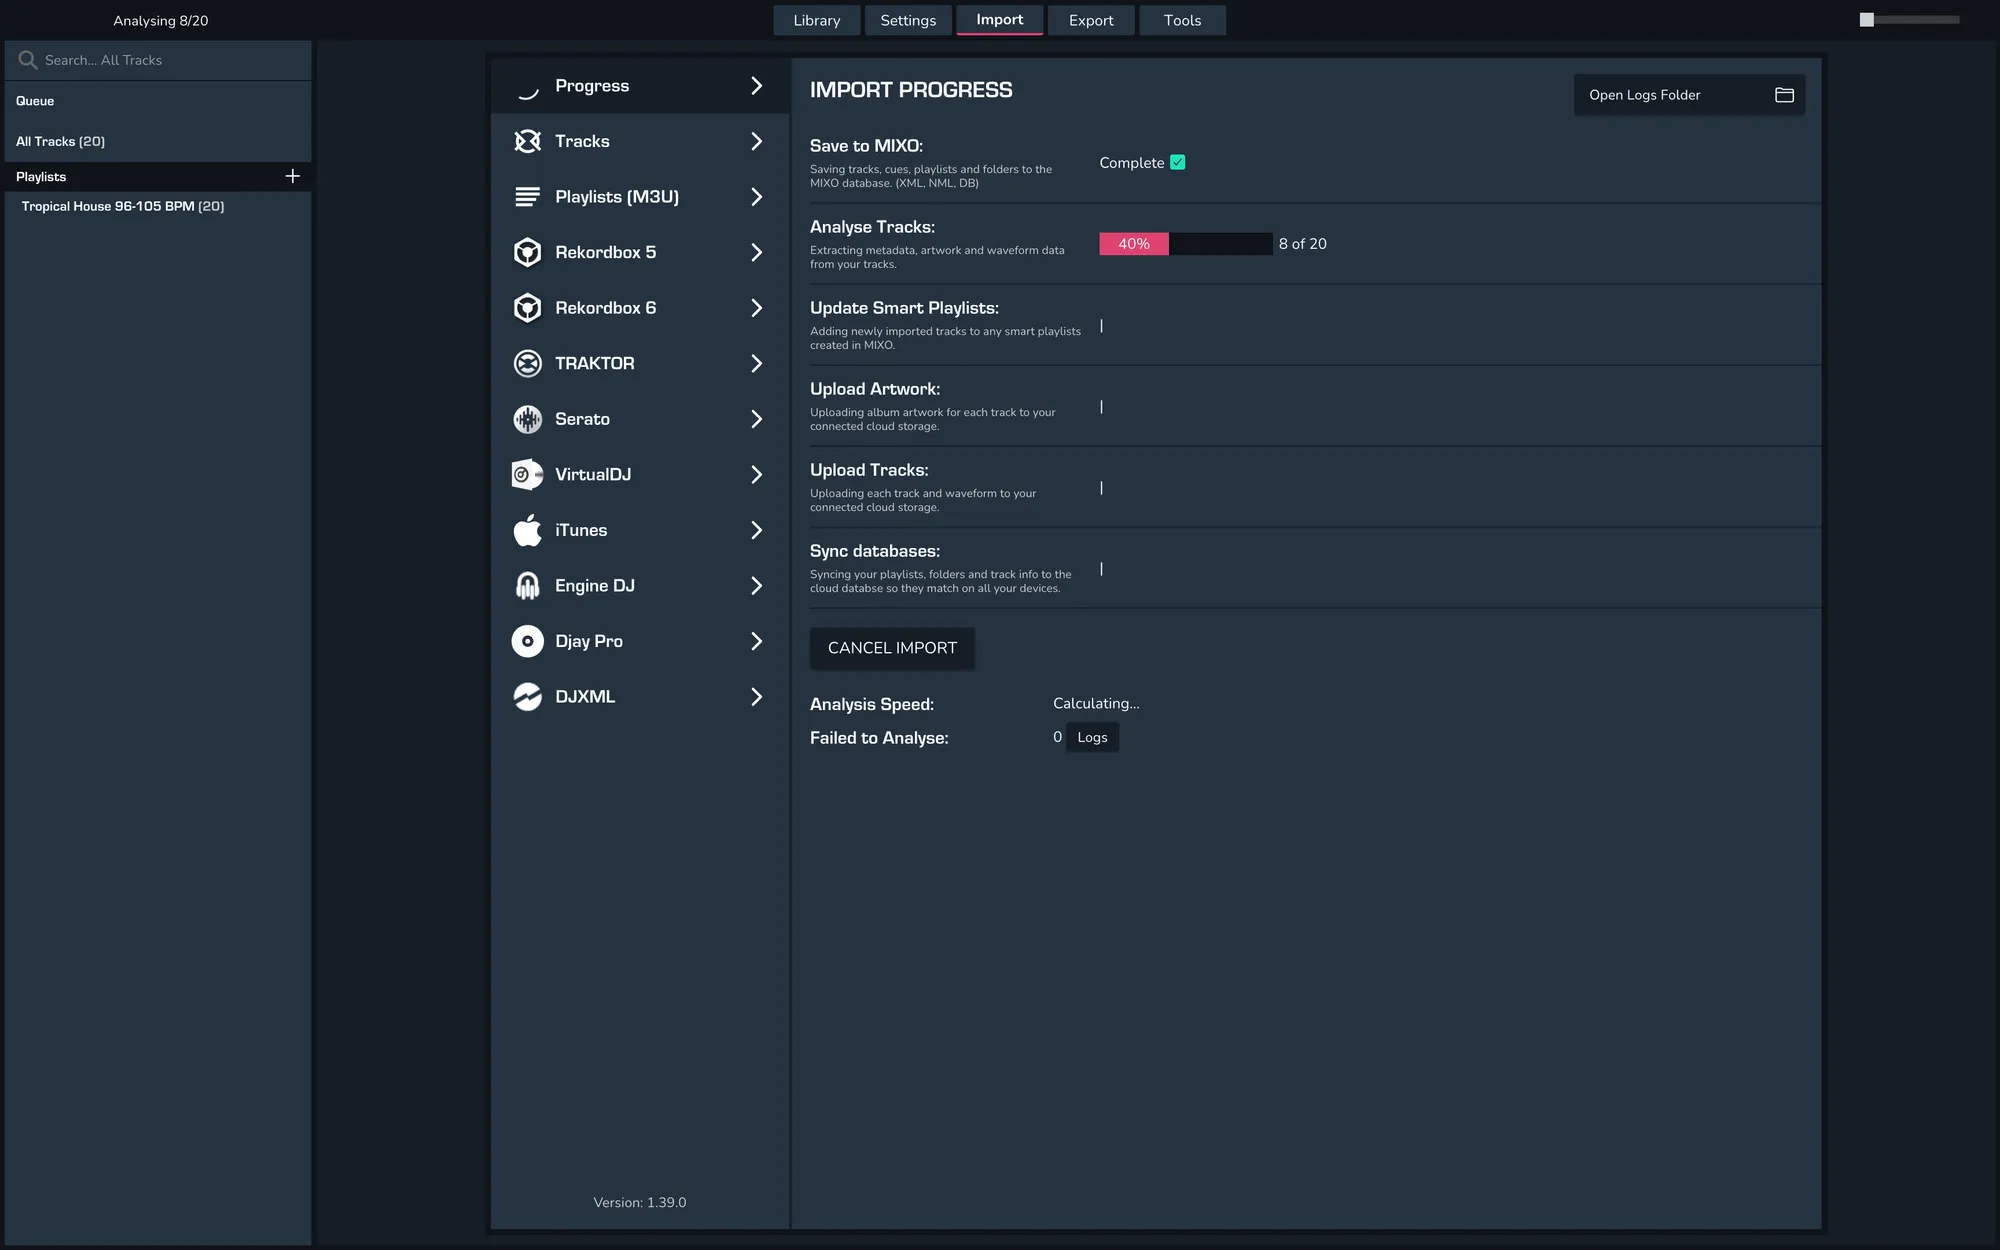
Task: Toggle the Save to MIXO Complete checkbox
Action: pyautogui.click(x=1177, y=162)
